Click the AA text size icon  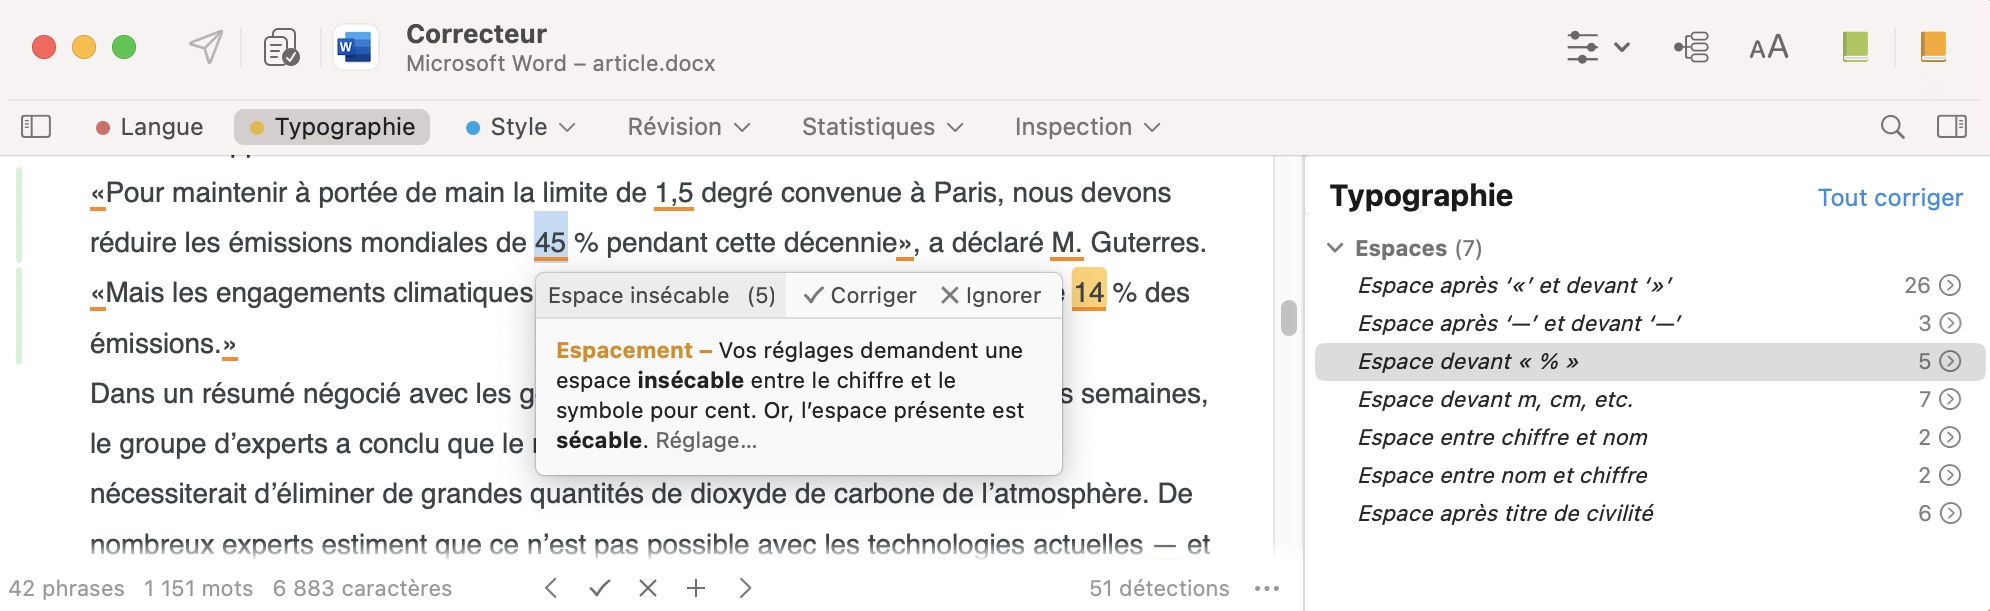coord(1768,47)
